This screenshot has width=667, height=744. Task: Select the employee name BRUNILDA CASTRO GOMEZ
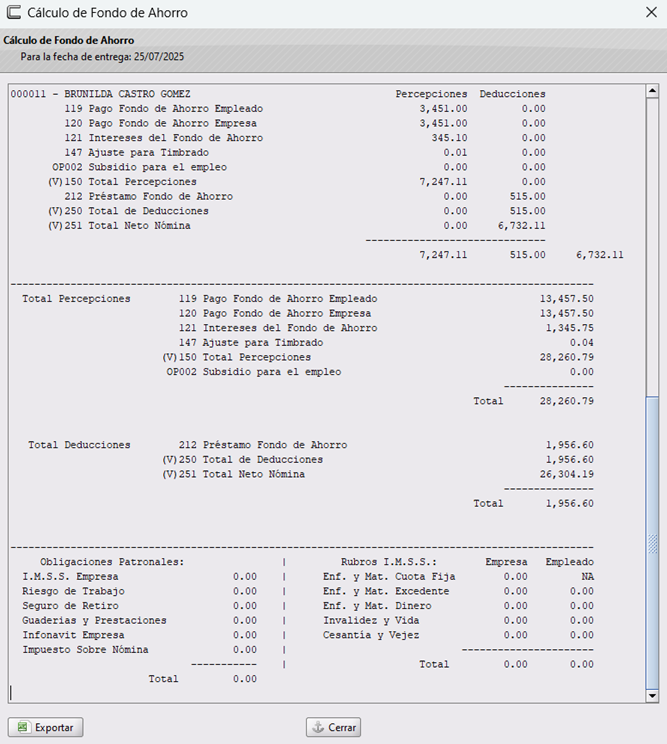[x=127, y=94]
